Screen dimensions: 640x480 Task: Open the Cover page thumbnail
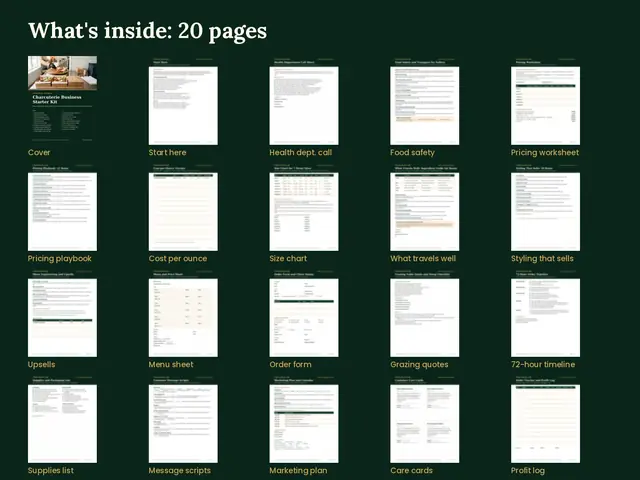click(x=62, y=100)
